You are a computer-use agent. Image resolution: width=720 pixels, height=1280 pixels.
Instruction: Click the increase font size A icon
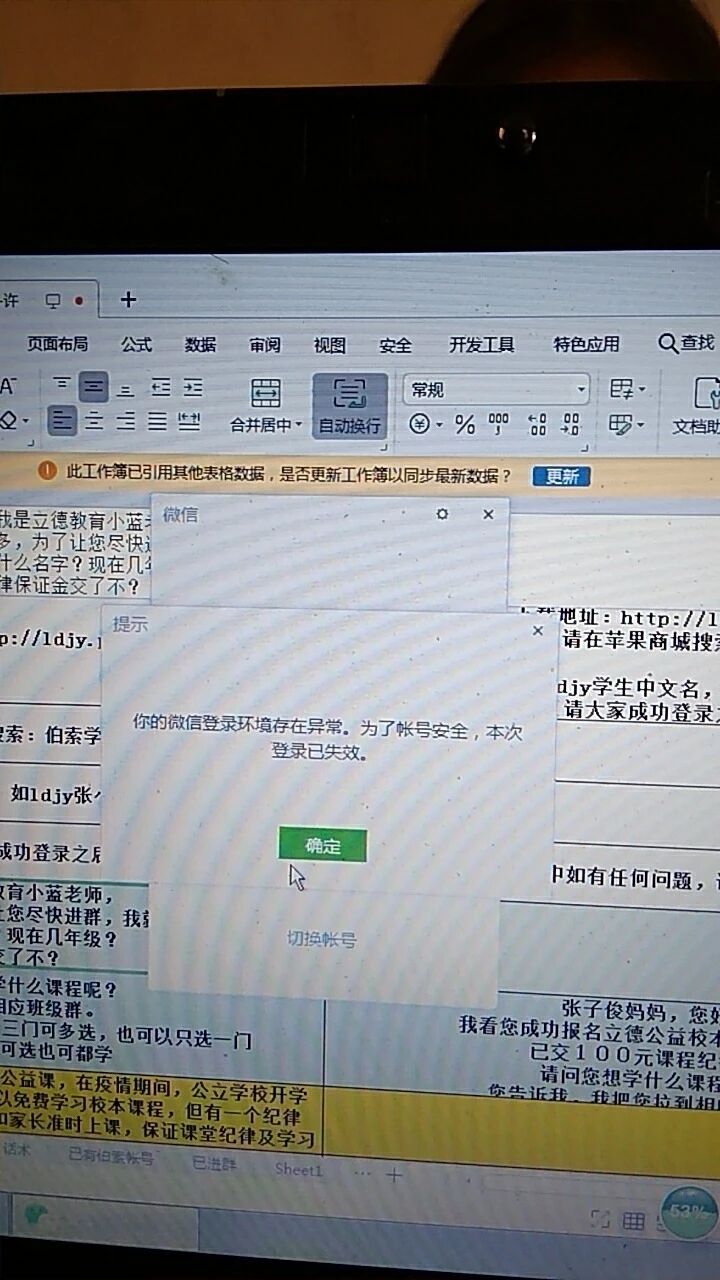click(x=8, y=386)
